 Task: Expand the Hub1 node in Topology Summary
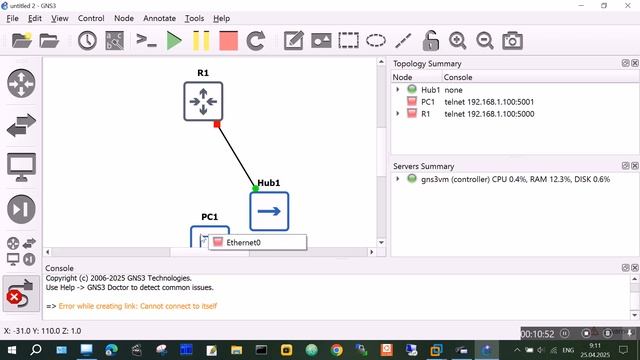[x=398, y=89]
